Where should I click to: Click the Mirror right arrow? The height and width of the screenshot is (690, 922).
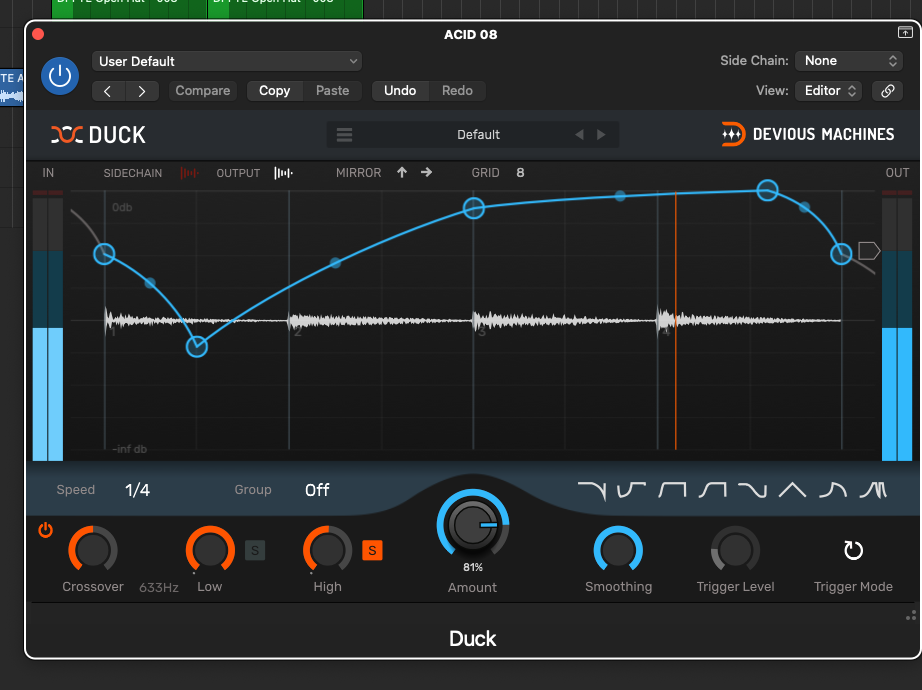tap(426, 172)
